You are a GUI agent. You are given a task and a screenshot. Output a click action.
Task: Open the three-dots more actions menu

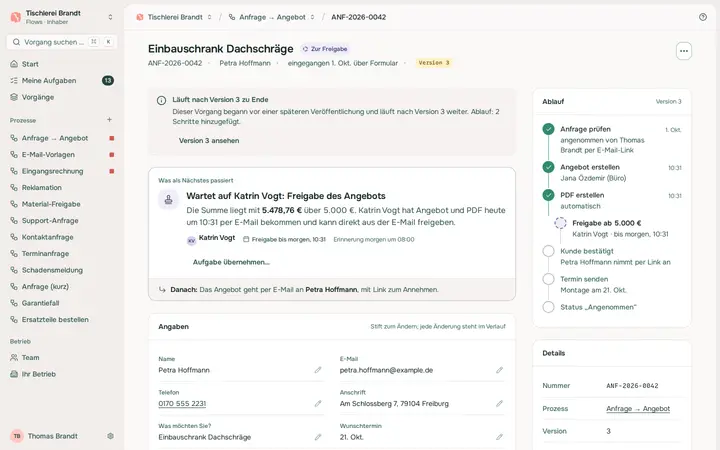[x=684, y=51]
